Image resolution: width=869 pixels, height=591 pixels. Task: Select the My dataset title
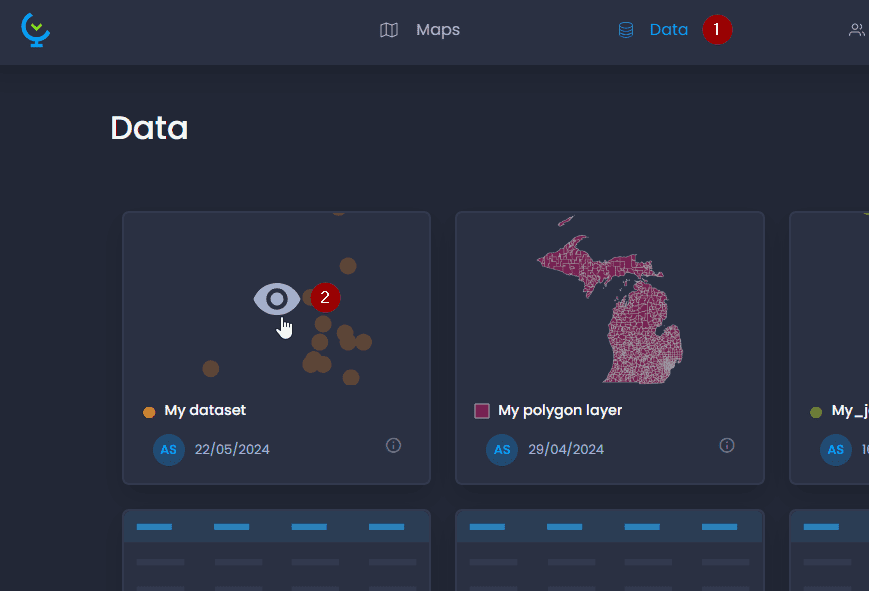click(205, 410)
